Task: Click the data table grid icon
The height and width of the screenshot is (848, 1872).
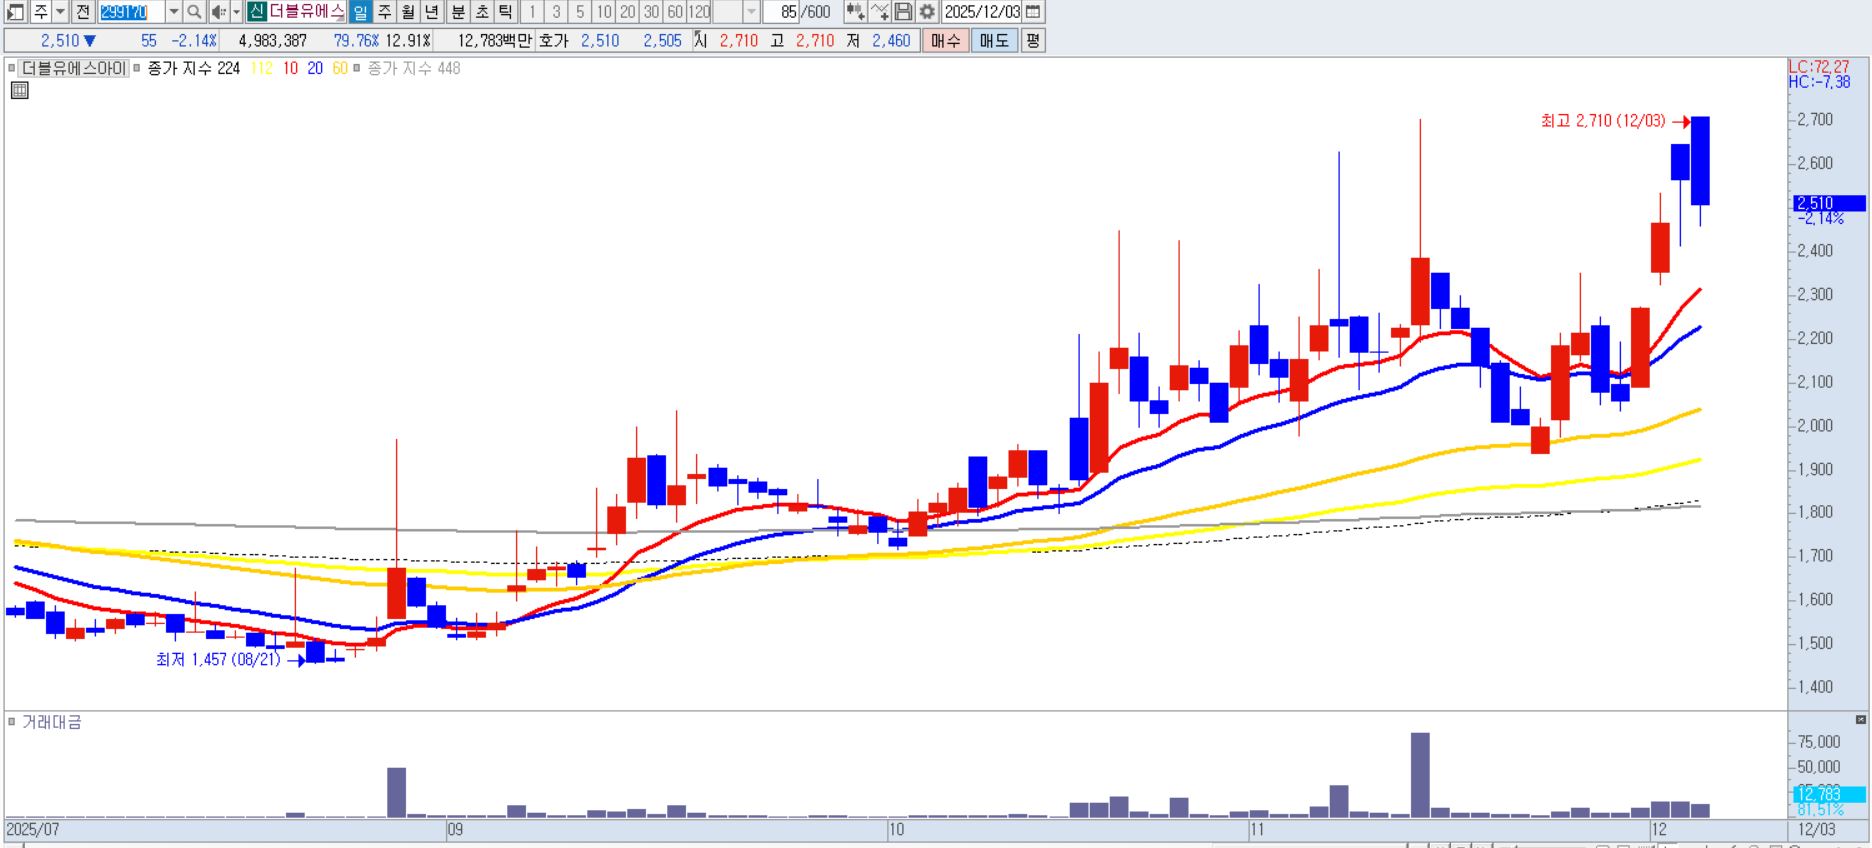Action: click(19, 91)
